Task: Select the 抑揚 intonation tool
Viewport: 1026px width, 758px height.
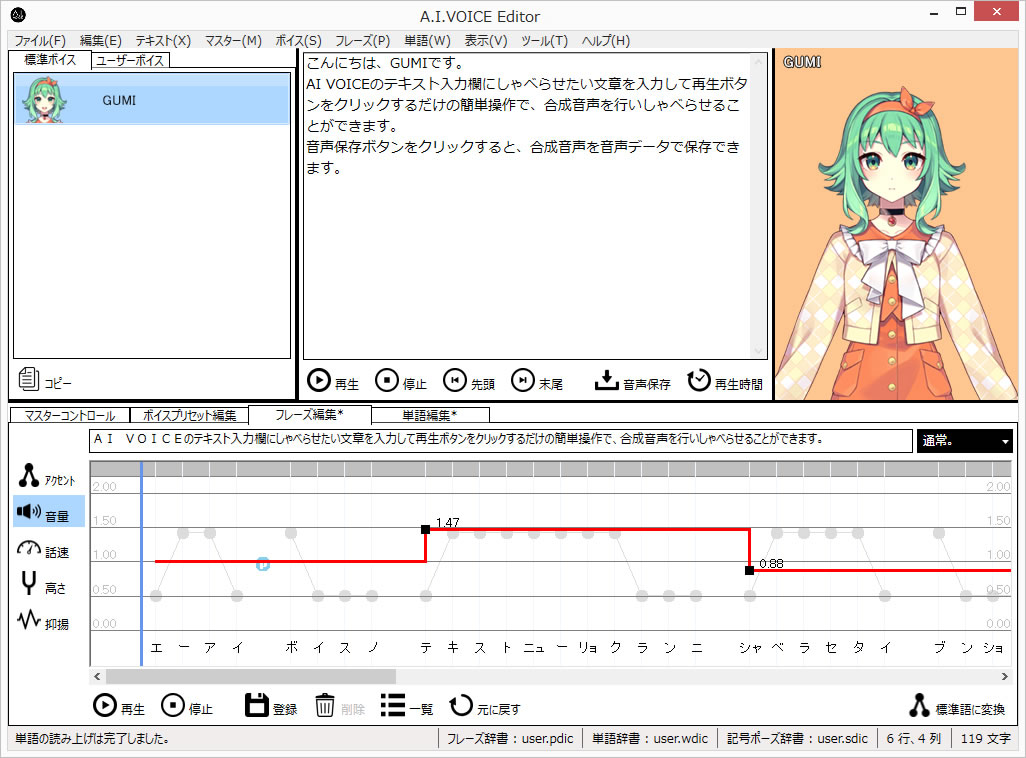Action: pos(43,621)
